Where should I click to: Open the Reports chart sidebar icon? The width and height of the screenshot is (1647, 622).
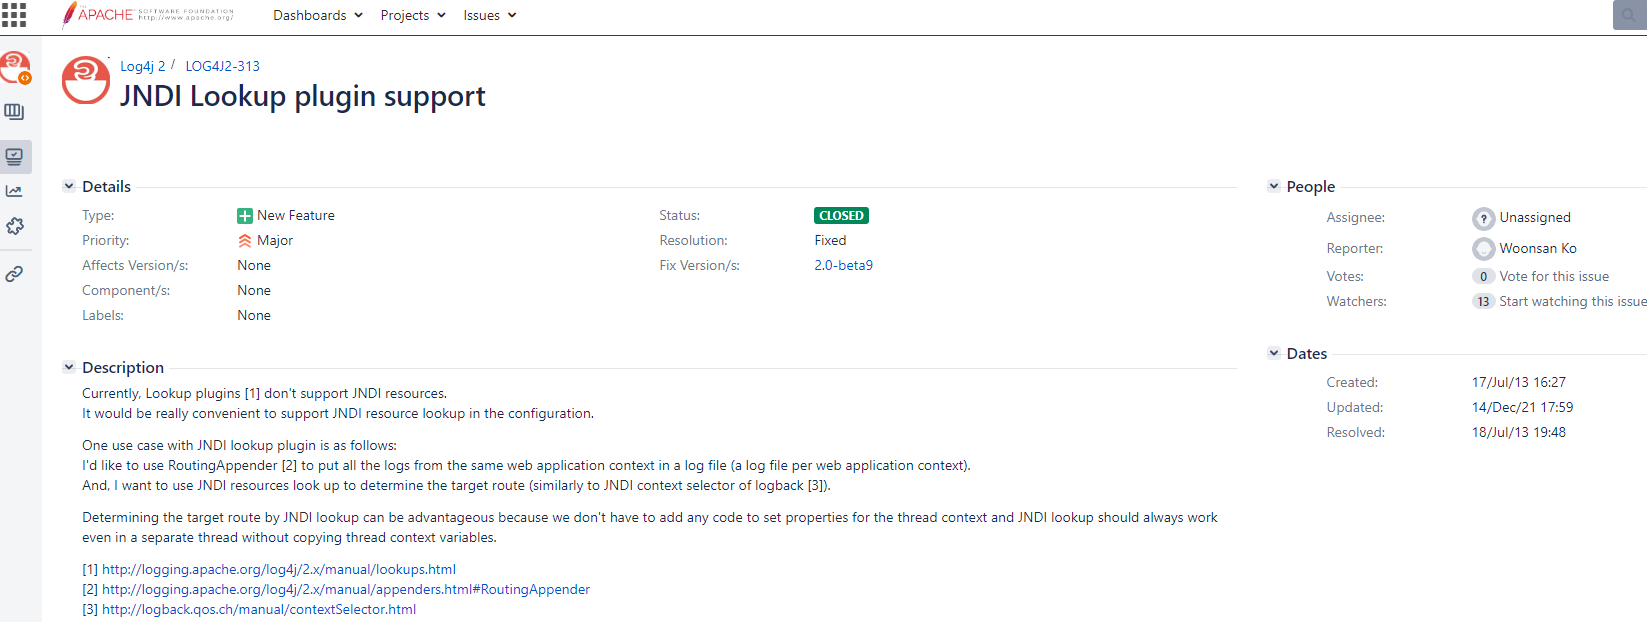click(x=14, y=191)
